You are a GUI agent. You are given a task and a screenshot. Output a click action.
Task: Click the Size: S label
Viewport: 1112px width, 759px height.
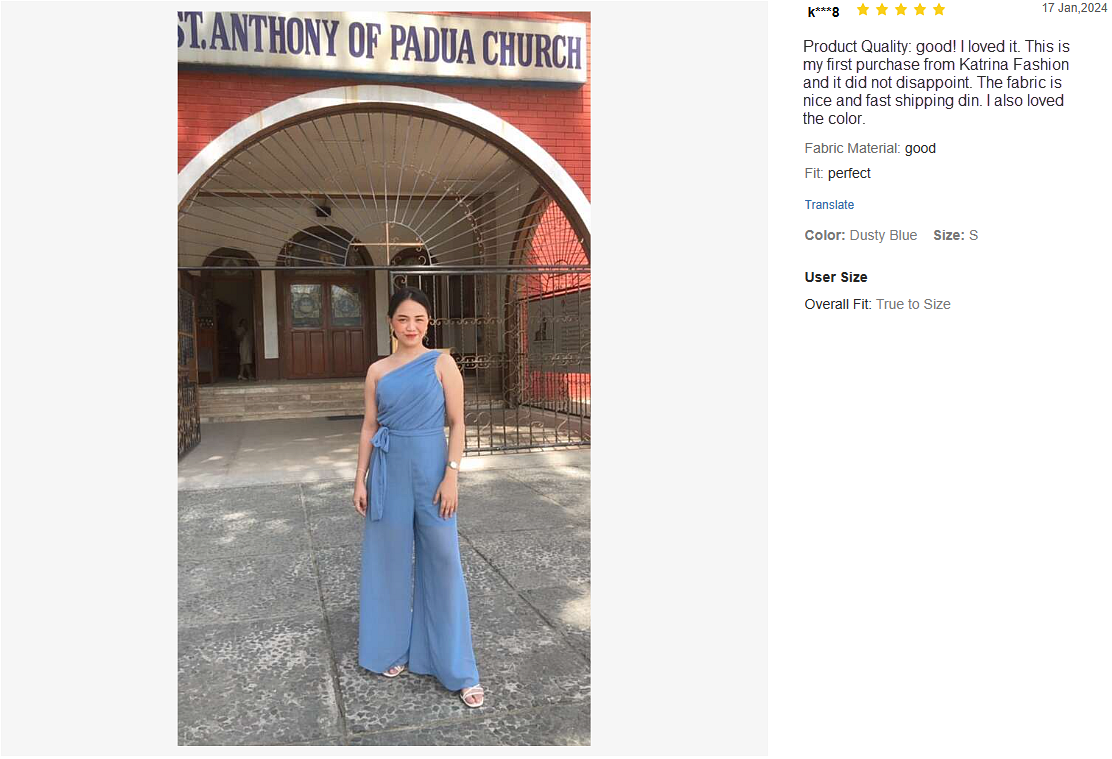pyautogui.click(x=955, y=235)
